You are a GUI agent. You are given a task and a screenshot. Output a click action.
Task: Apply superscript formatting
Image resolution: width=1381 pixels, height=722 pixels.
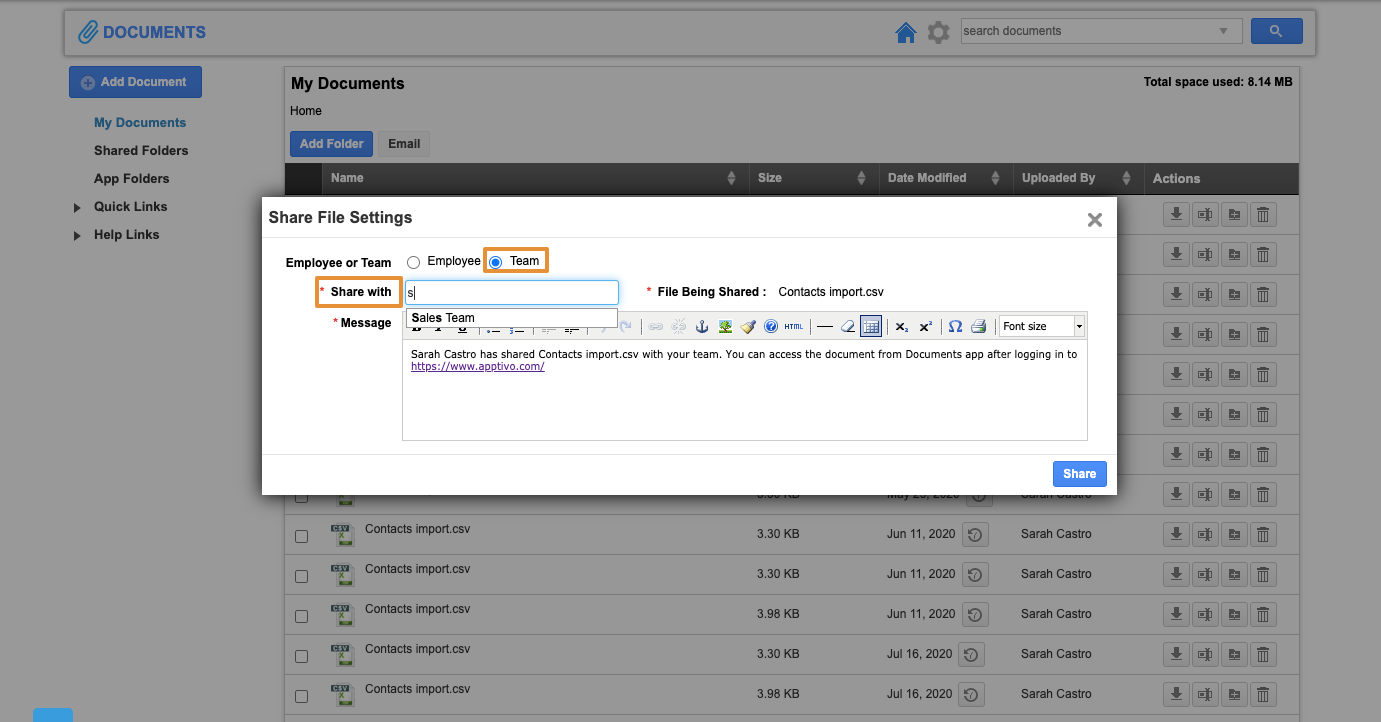pos(925,326)
